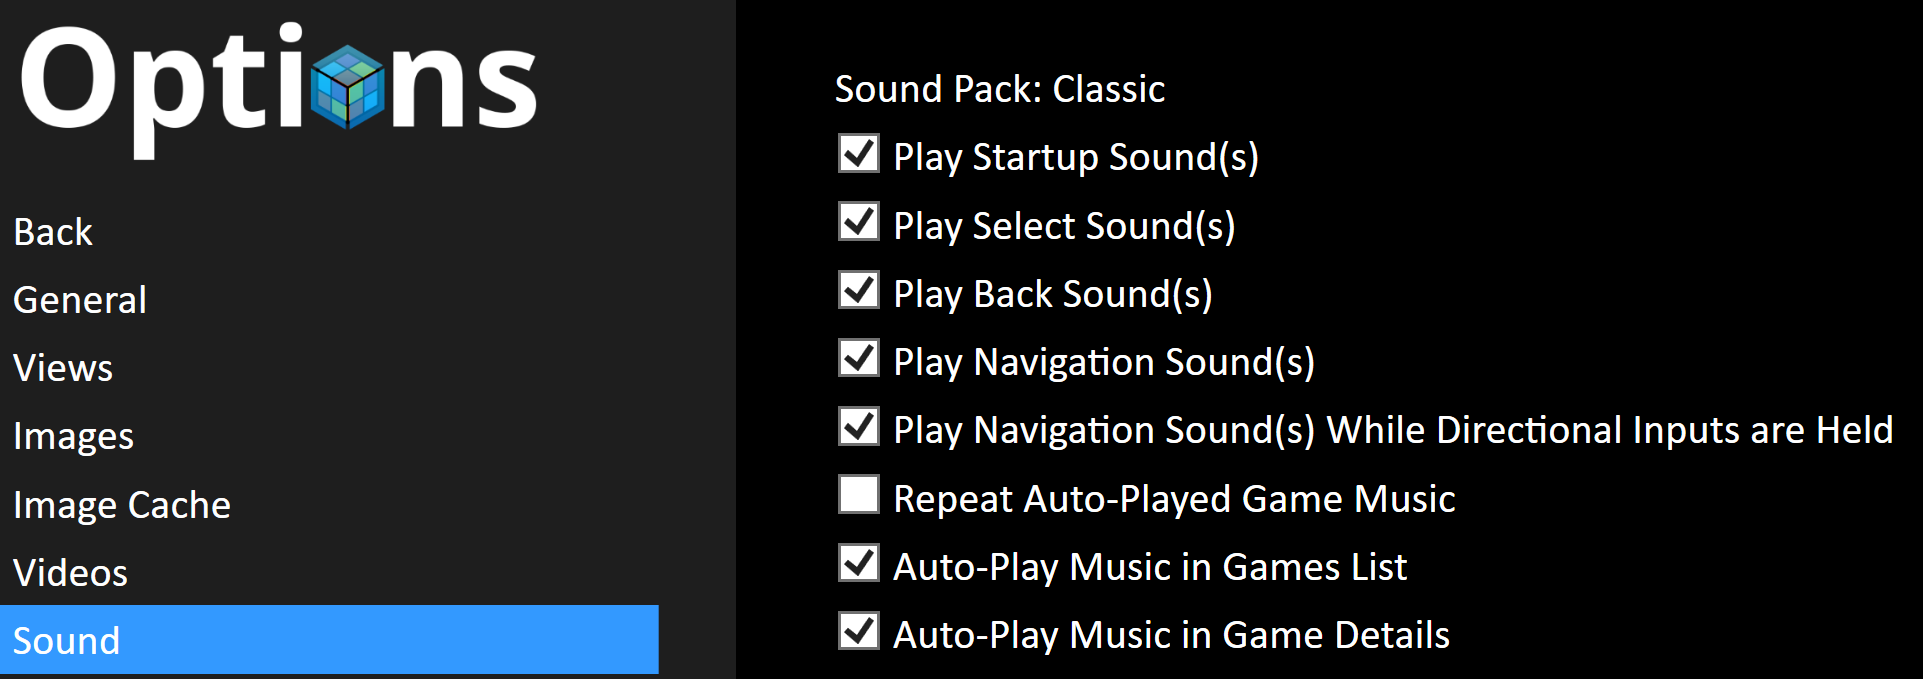Go Back from the options menu

53,232
